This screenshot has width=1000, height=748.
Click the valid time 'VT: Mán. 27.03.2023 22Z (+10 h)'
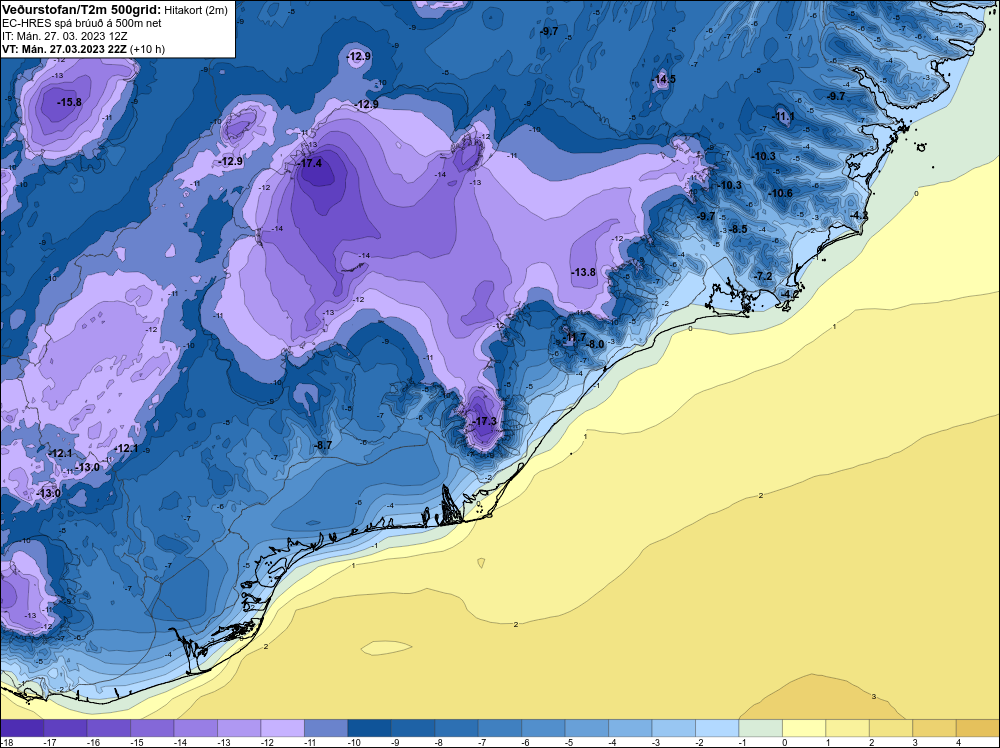pyautogui.click(x=84, y=49)
